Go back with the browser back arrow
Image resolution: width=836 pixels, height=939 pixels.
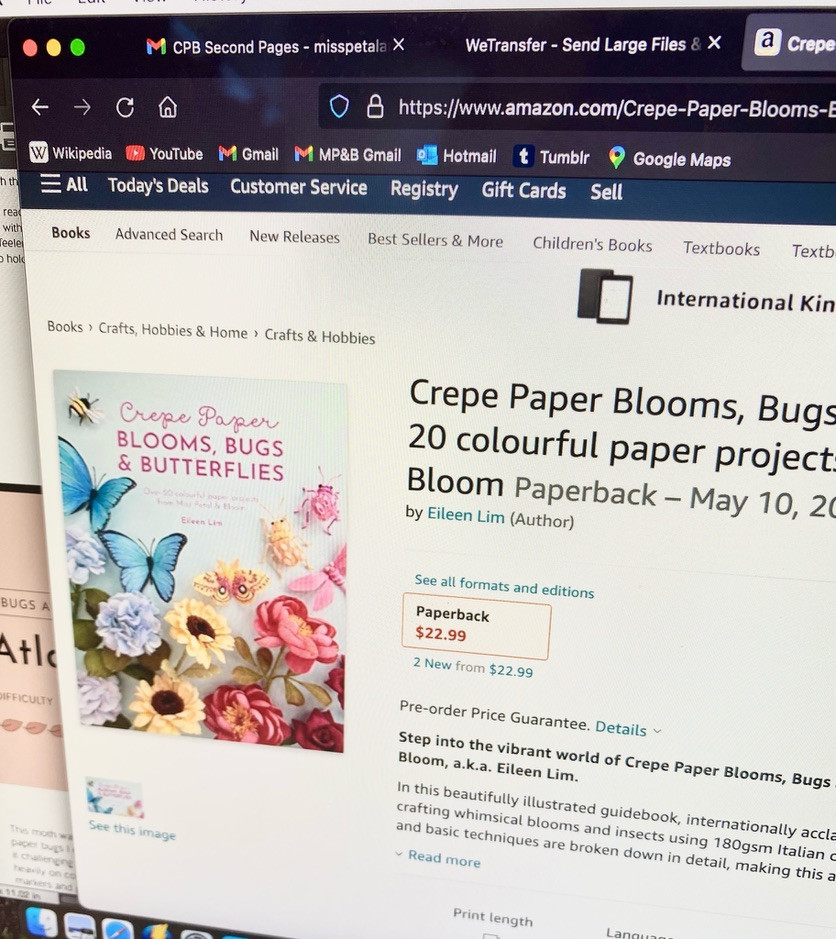(40, 107)
